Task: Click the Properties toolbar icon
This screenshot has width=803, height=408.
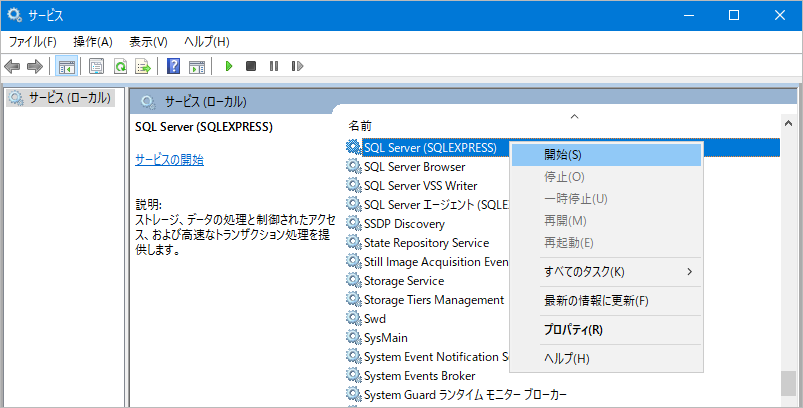Action: point(96,66)
